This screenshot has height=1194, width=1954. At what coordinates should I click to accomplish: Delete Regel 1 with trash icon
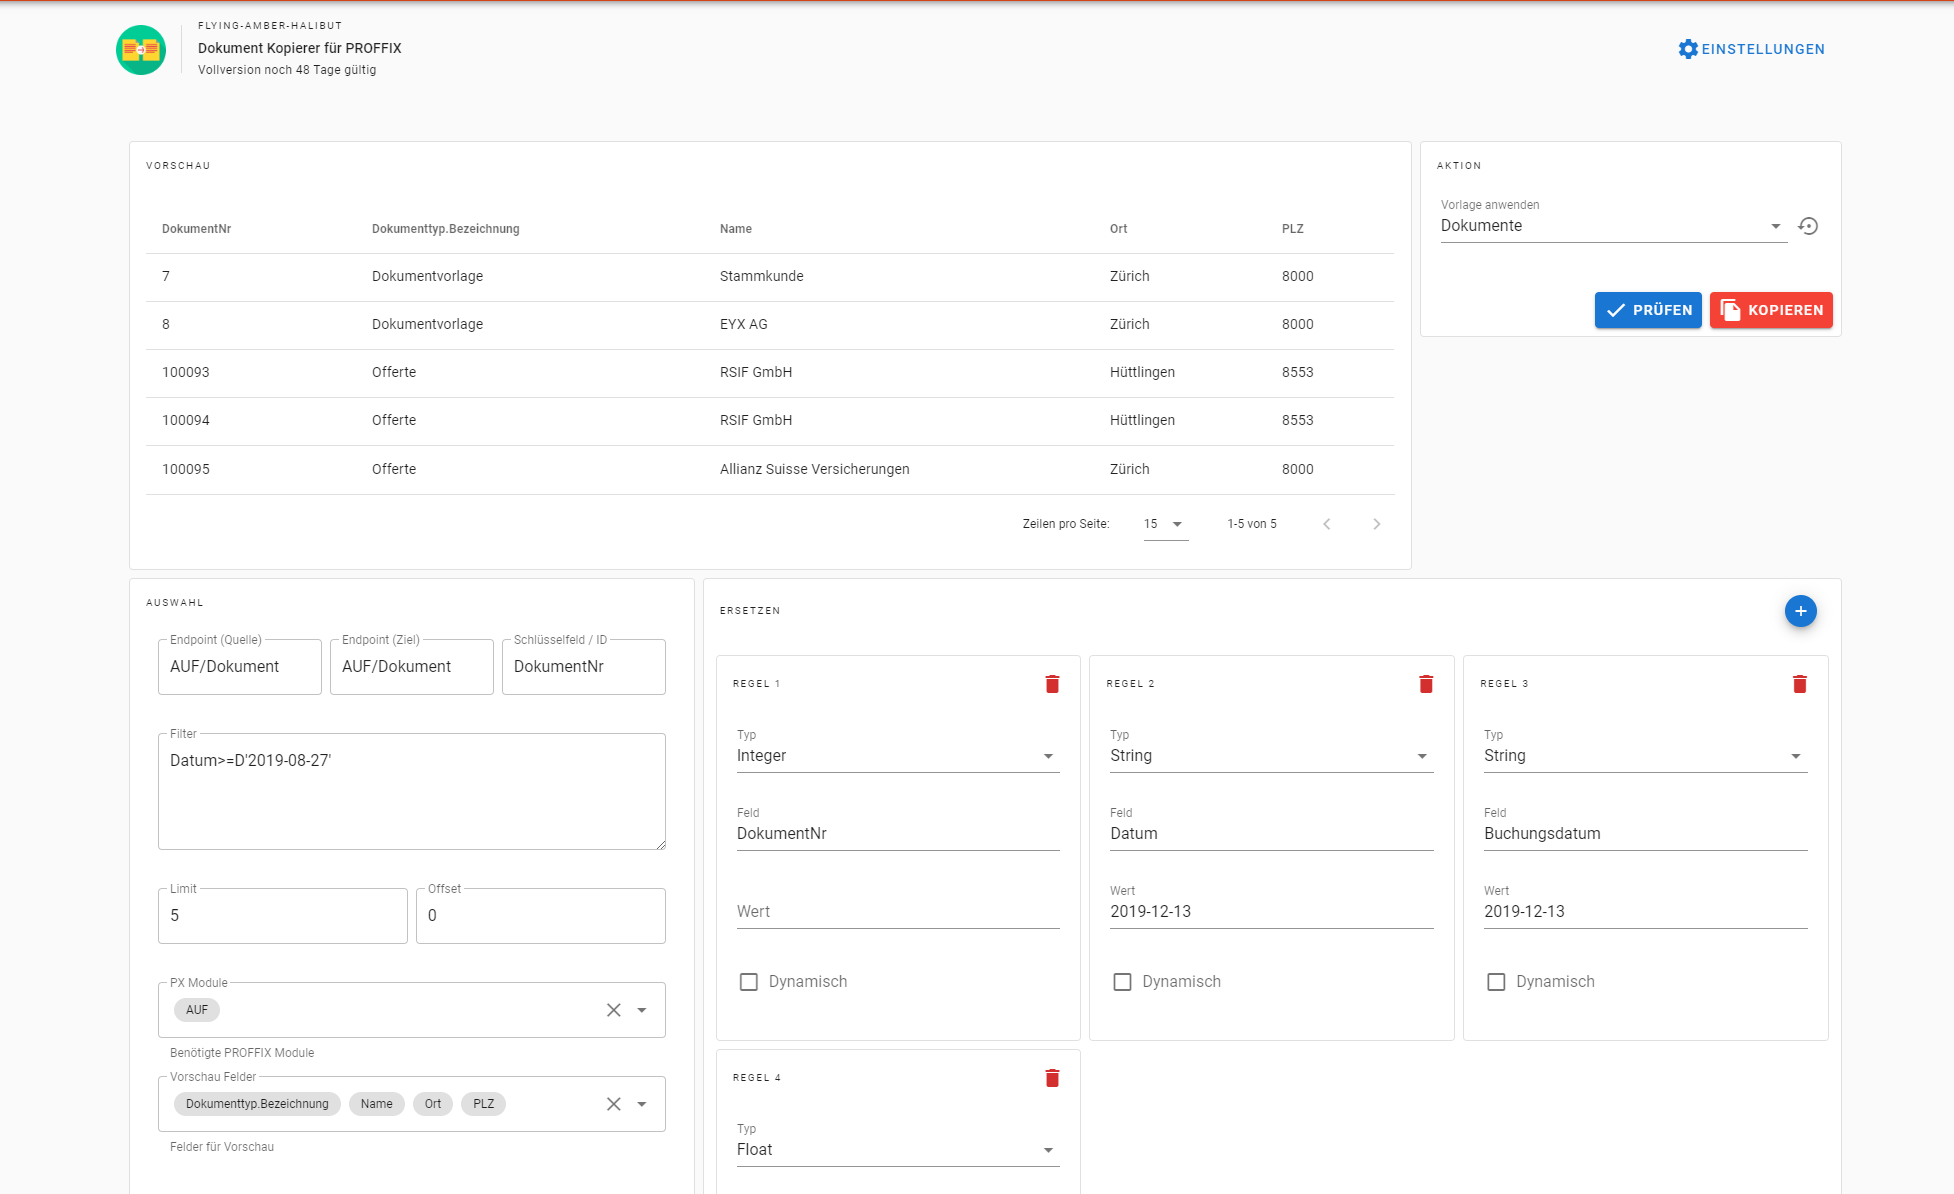point(1052,684)
